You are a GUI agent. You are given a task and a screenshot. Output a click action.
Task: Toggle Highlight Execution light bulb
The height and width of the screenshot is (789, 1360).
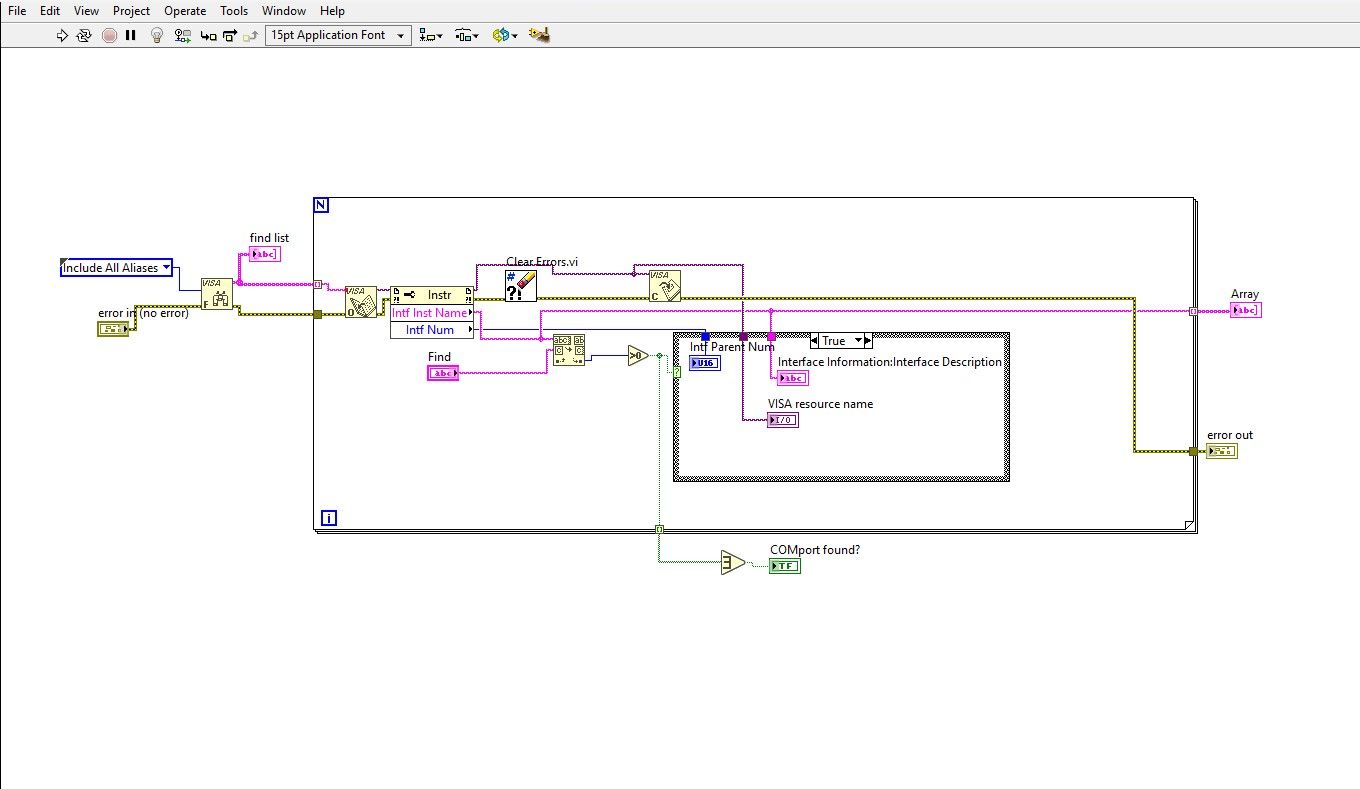pyautogui.click(x=157, y=35)
